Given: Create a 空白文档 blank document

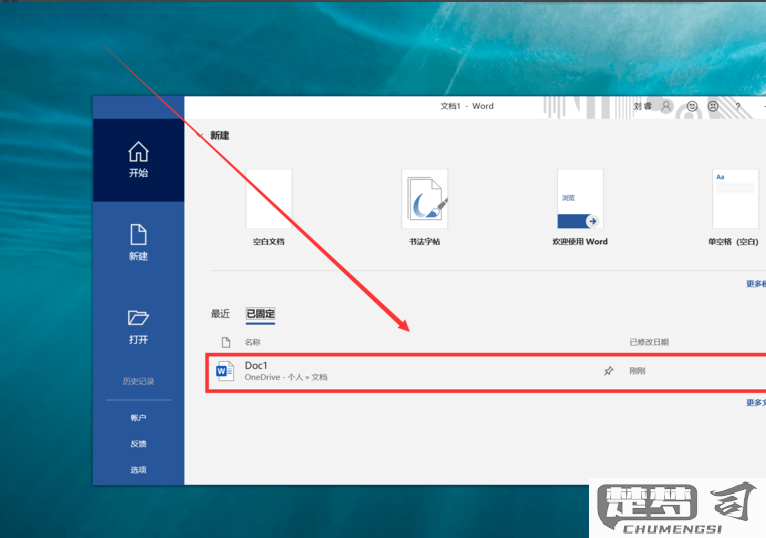Looking at the screenshot, I should [x=269, y=208].
